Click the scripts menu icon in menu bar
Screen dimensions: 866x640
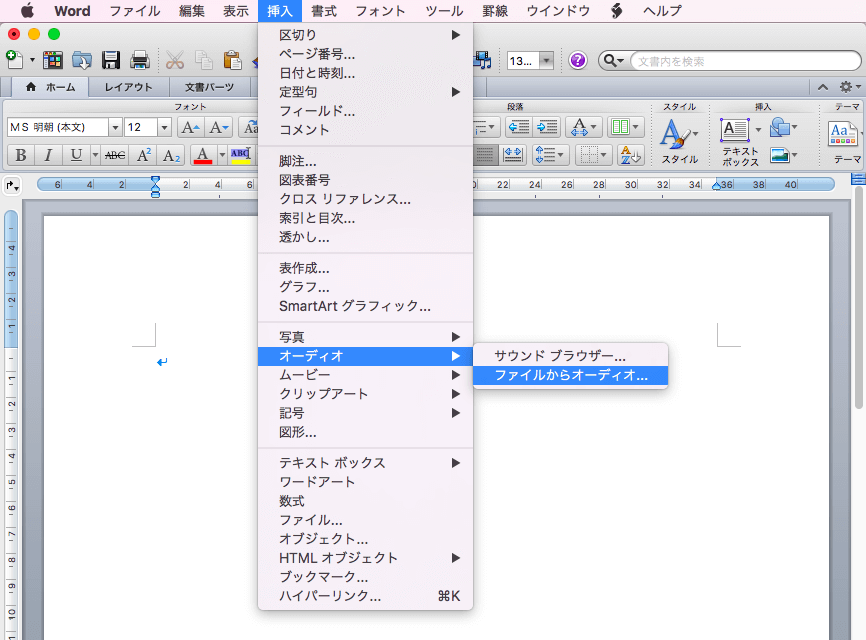pyautogui.click(x=616, y=10)
